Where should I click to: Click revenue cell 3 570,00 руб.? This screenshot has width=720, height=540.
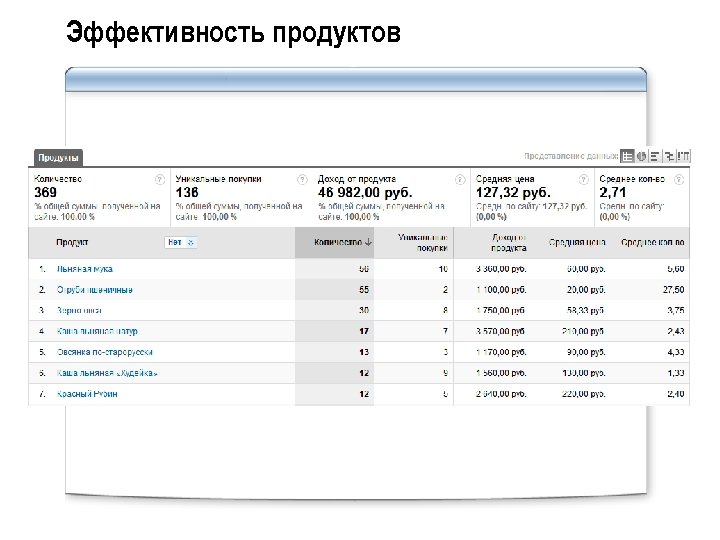coord(501,331)
